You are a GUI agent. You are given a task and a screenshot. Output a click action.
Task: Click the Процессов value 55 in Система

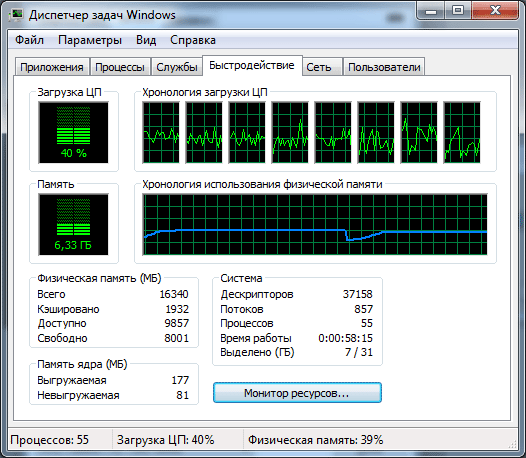(x=367, y=323)
